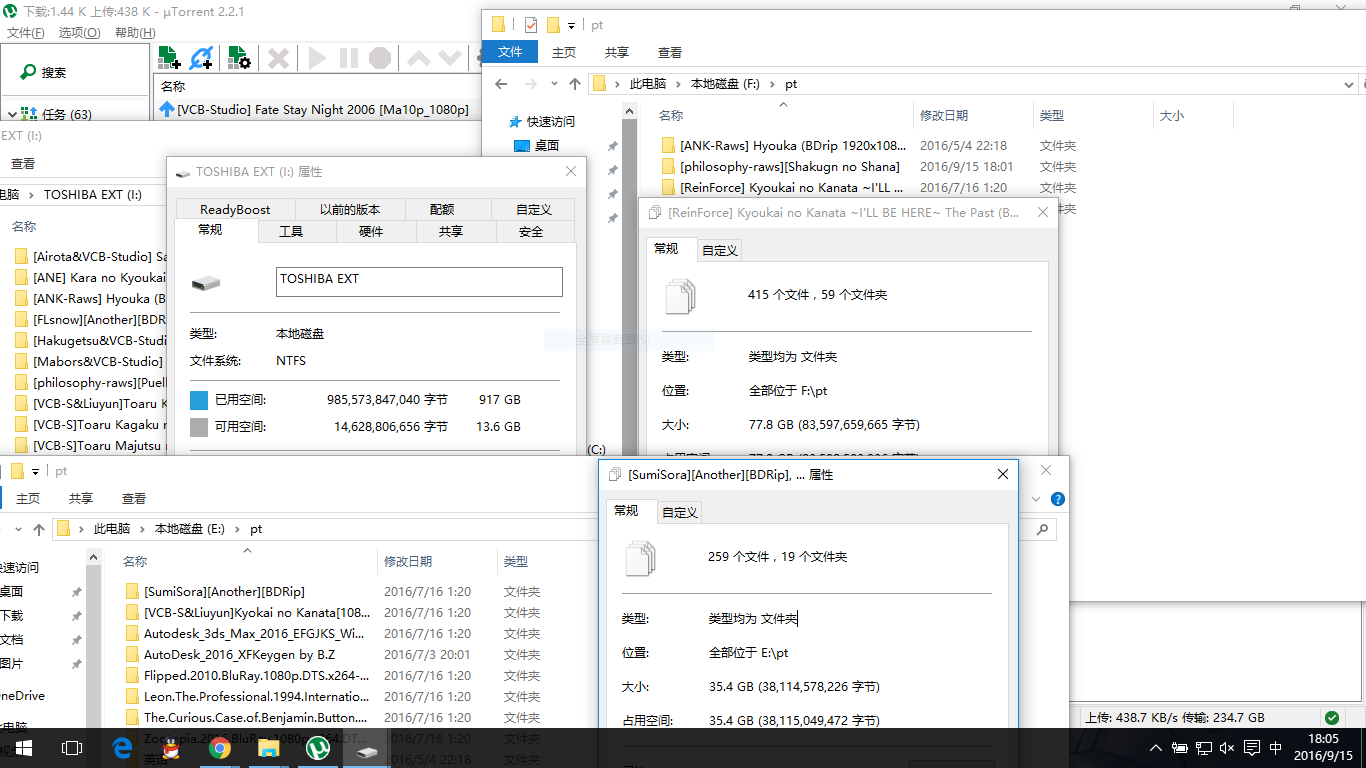The image size is (1366, 768).
Task: Click the blue used space color swatch
Action: (x=199, y=400)
